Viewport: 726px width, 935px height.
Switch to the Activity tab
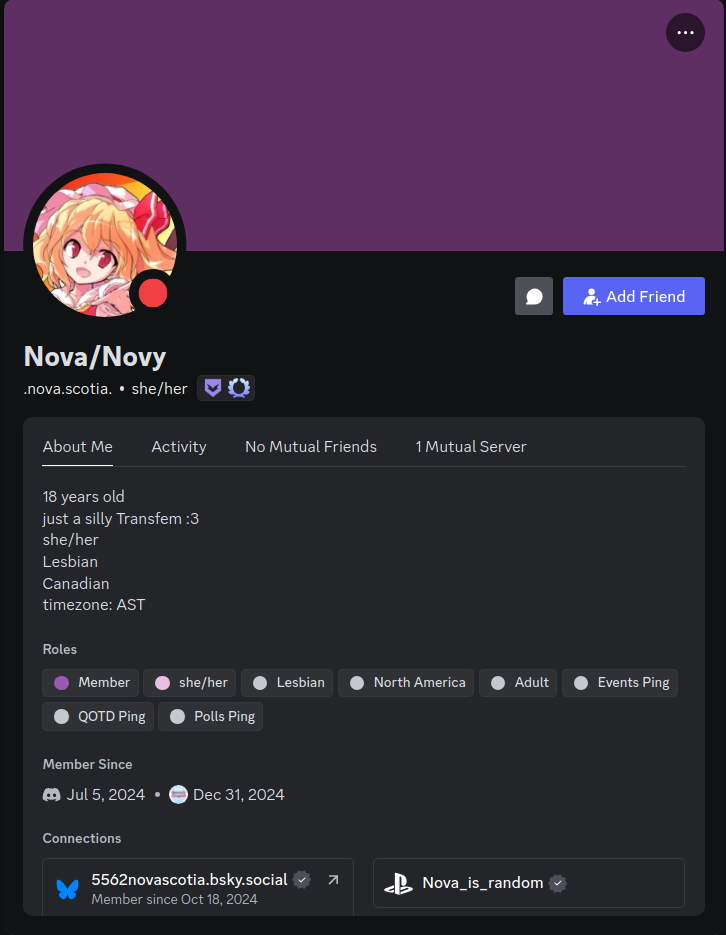point(179,447)
